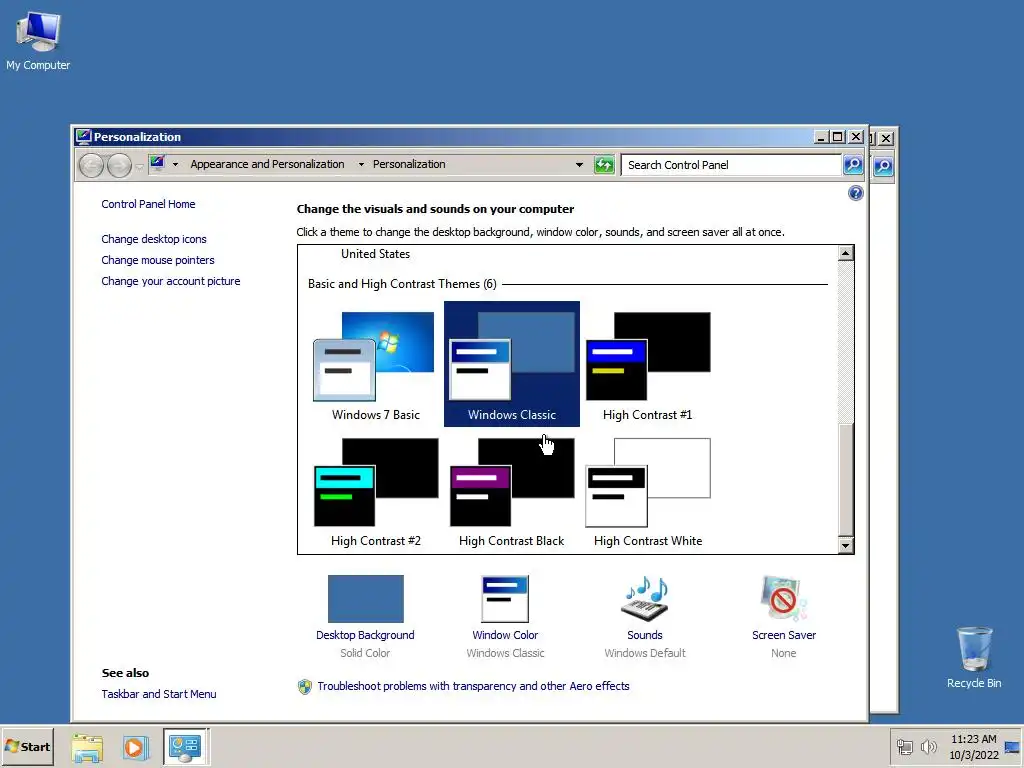The image size is (1024, 768).
Task: Click the Back navigation arrow
Action: pyautogui.click(x=91, y=165)
